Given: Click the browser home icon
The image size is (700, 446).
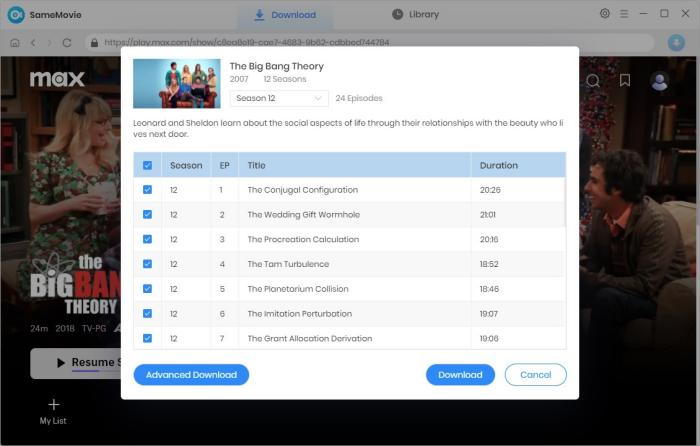Looking at the screenshot, I should (x=14, y=43).
